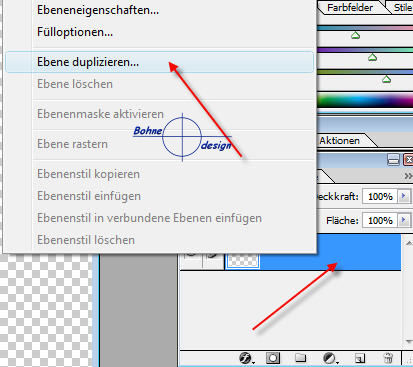The height and width of the screenshot is (367, 413).
Task: Open the adjustment layer menu
Action: coord(330,358)
